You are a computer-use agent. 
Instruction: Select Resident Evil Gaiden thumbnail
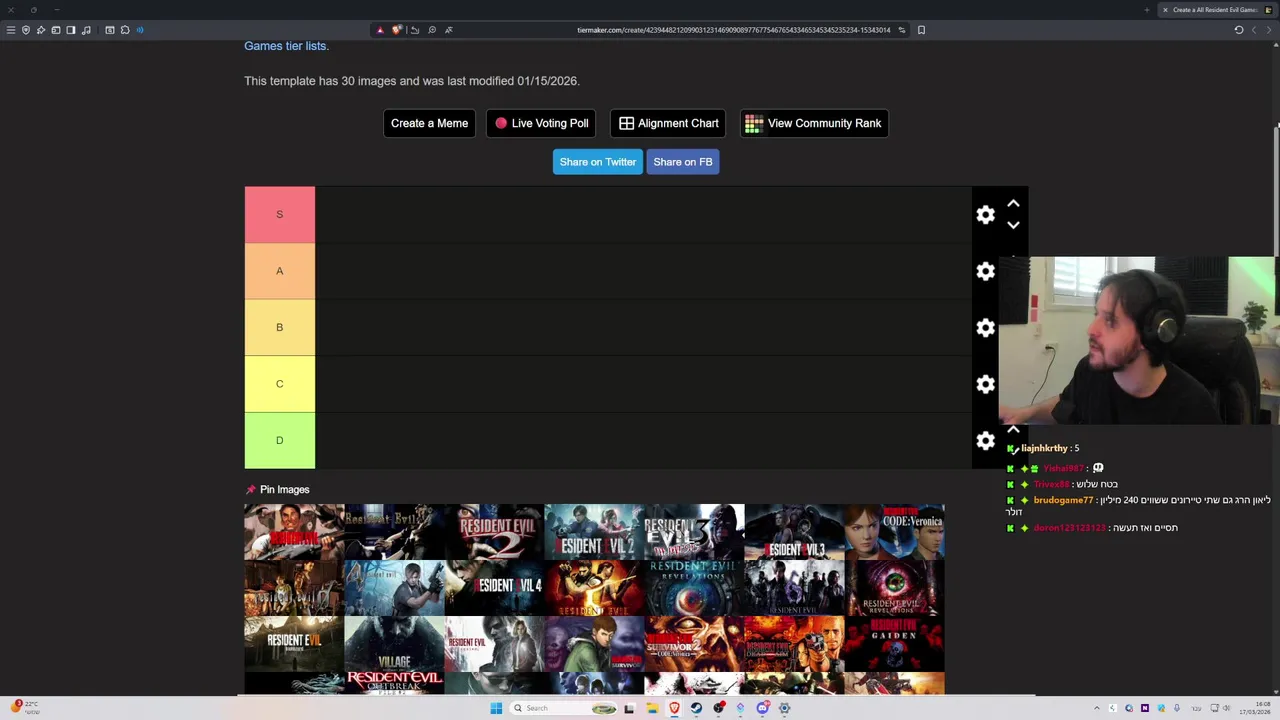point(894,644)
